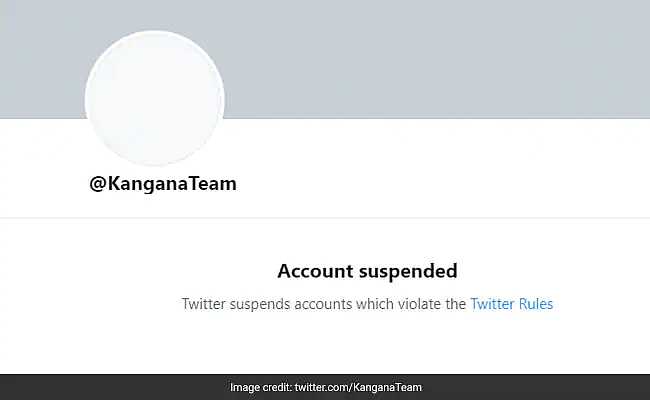Click the word violate in the notice
Screen dimensions: 650x400
click(x=420, y=304)
